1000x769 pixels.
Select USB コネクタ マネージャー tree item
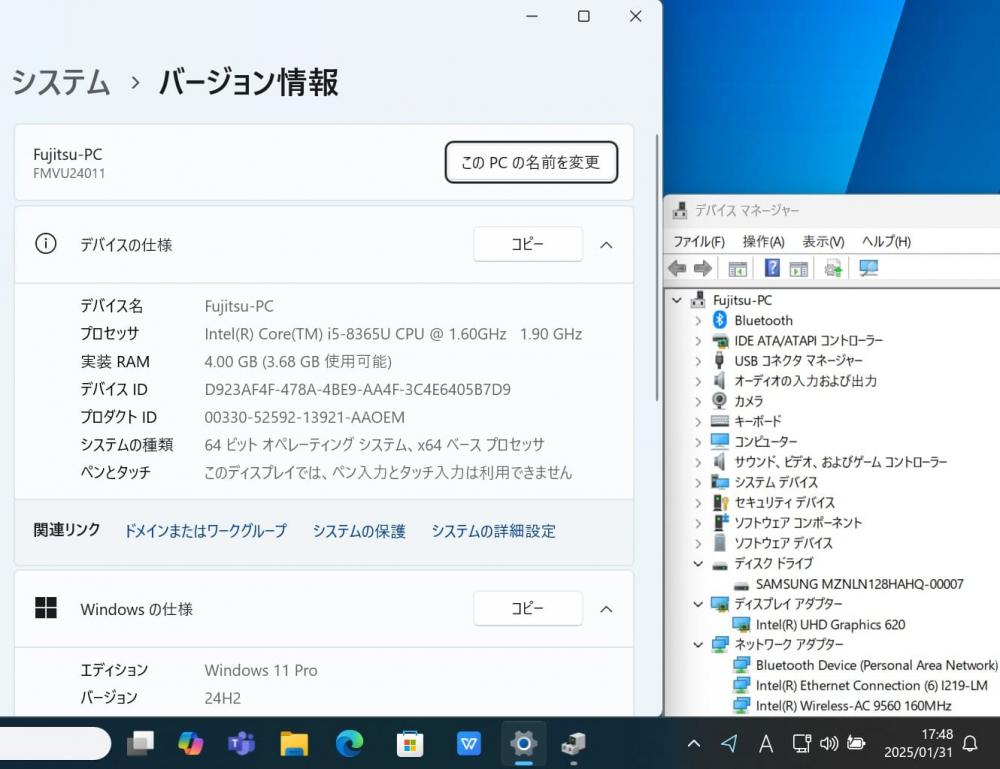pos(798,361)
